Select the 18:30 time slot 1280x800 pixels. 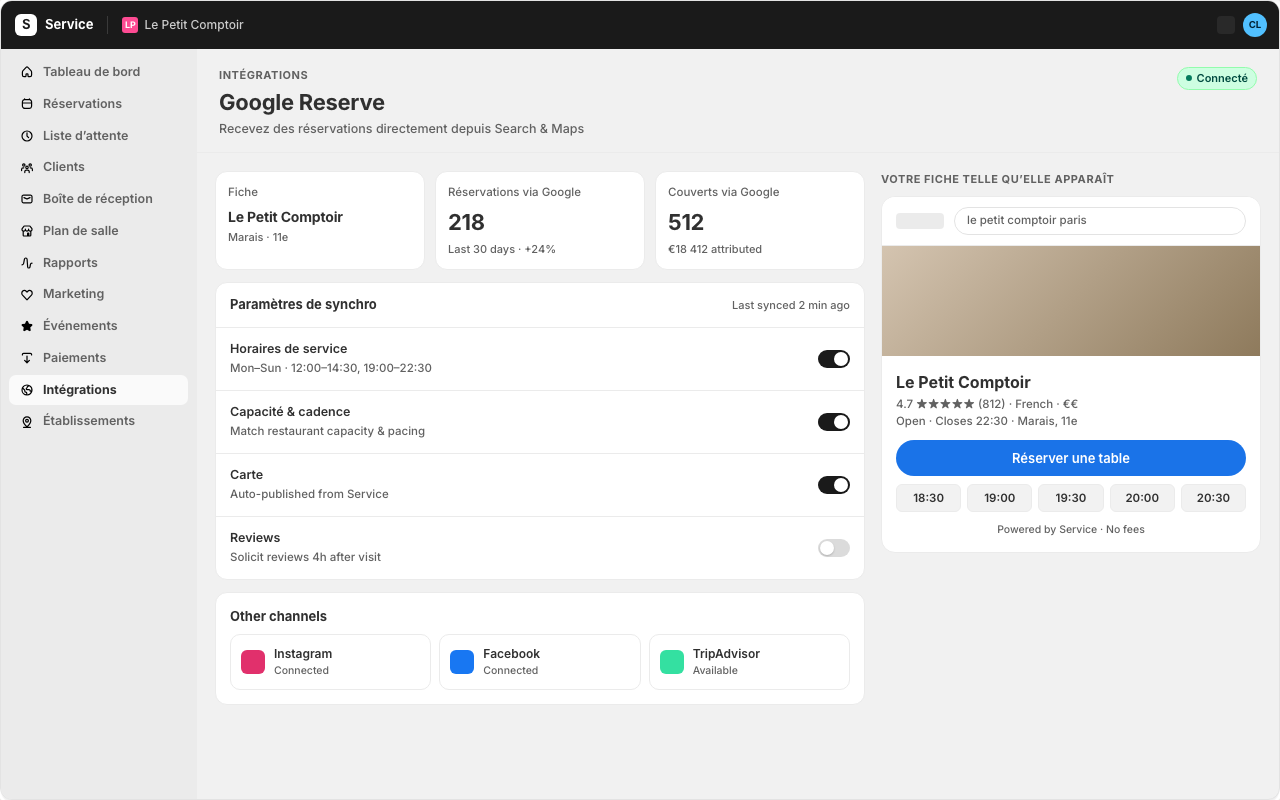click(928, 498)
